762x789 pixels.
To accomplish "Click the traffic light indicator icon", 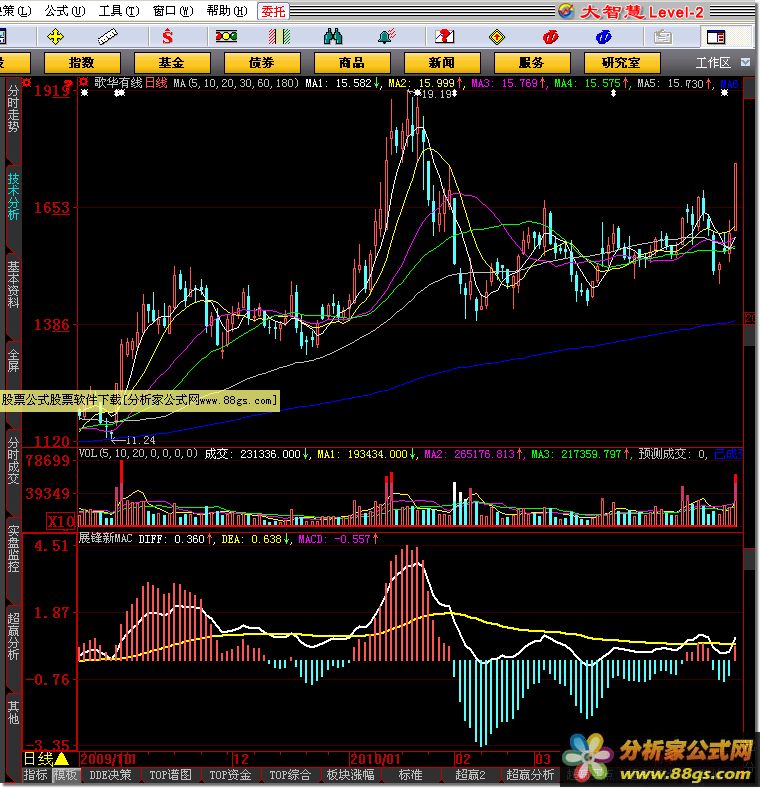I will 227,37.
